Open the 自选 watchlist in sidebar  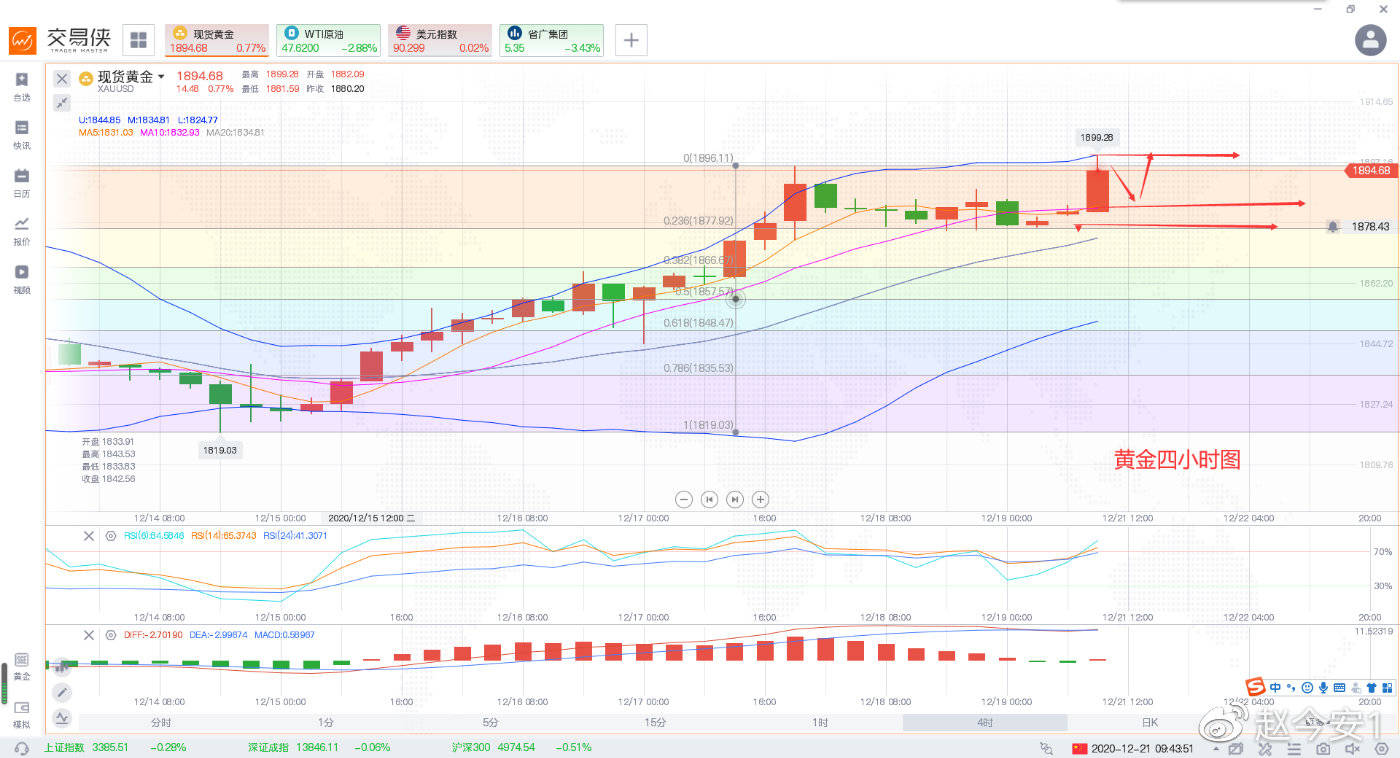point(21,86)
